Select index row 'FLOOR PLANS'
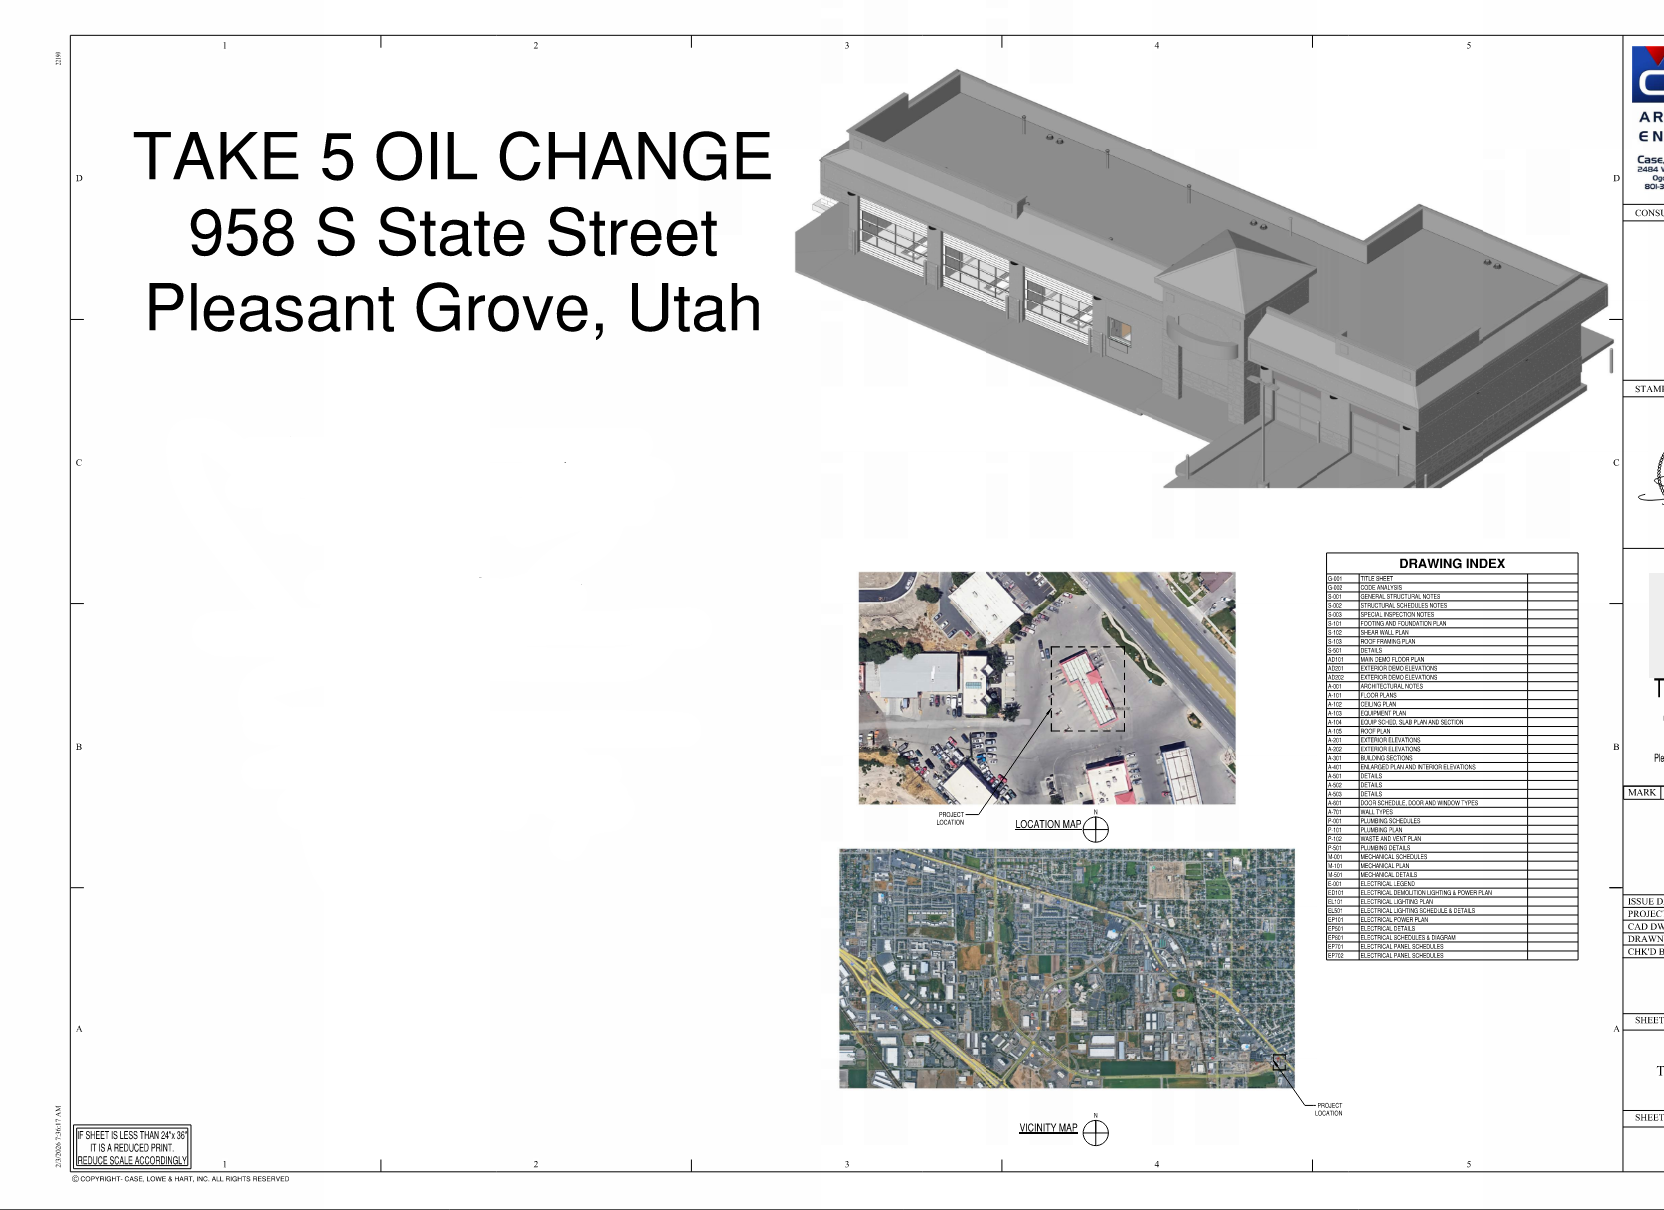 point(1452,696)
